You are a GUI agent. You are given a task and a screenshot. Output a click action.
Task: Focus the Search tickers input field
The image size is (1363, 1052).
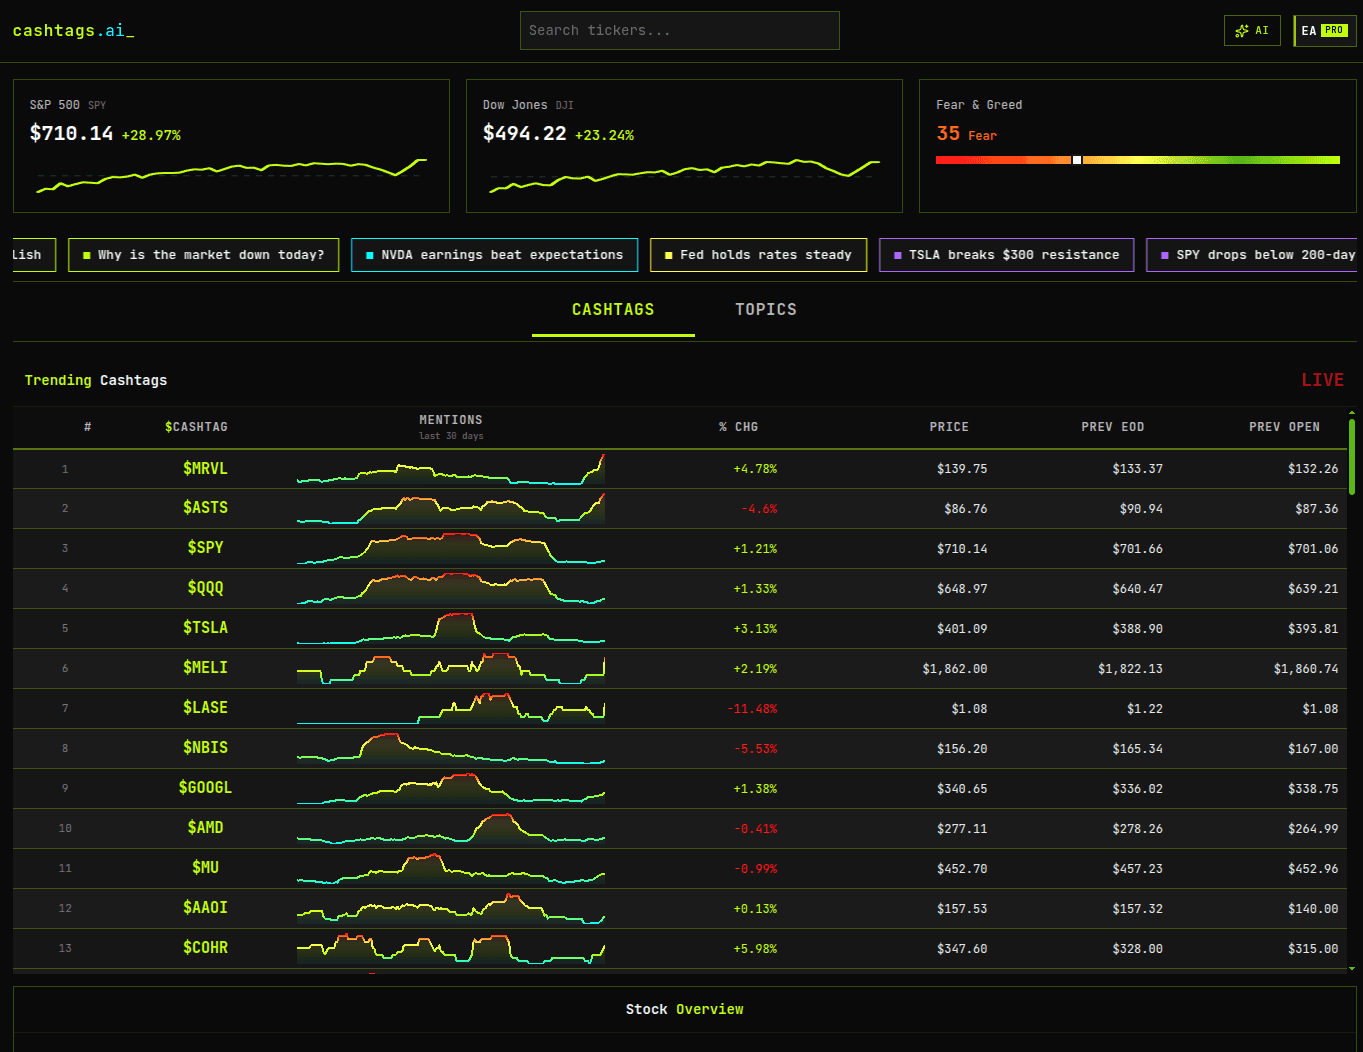(680, 31)
